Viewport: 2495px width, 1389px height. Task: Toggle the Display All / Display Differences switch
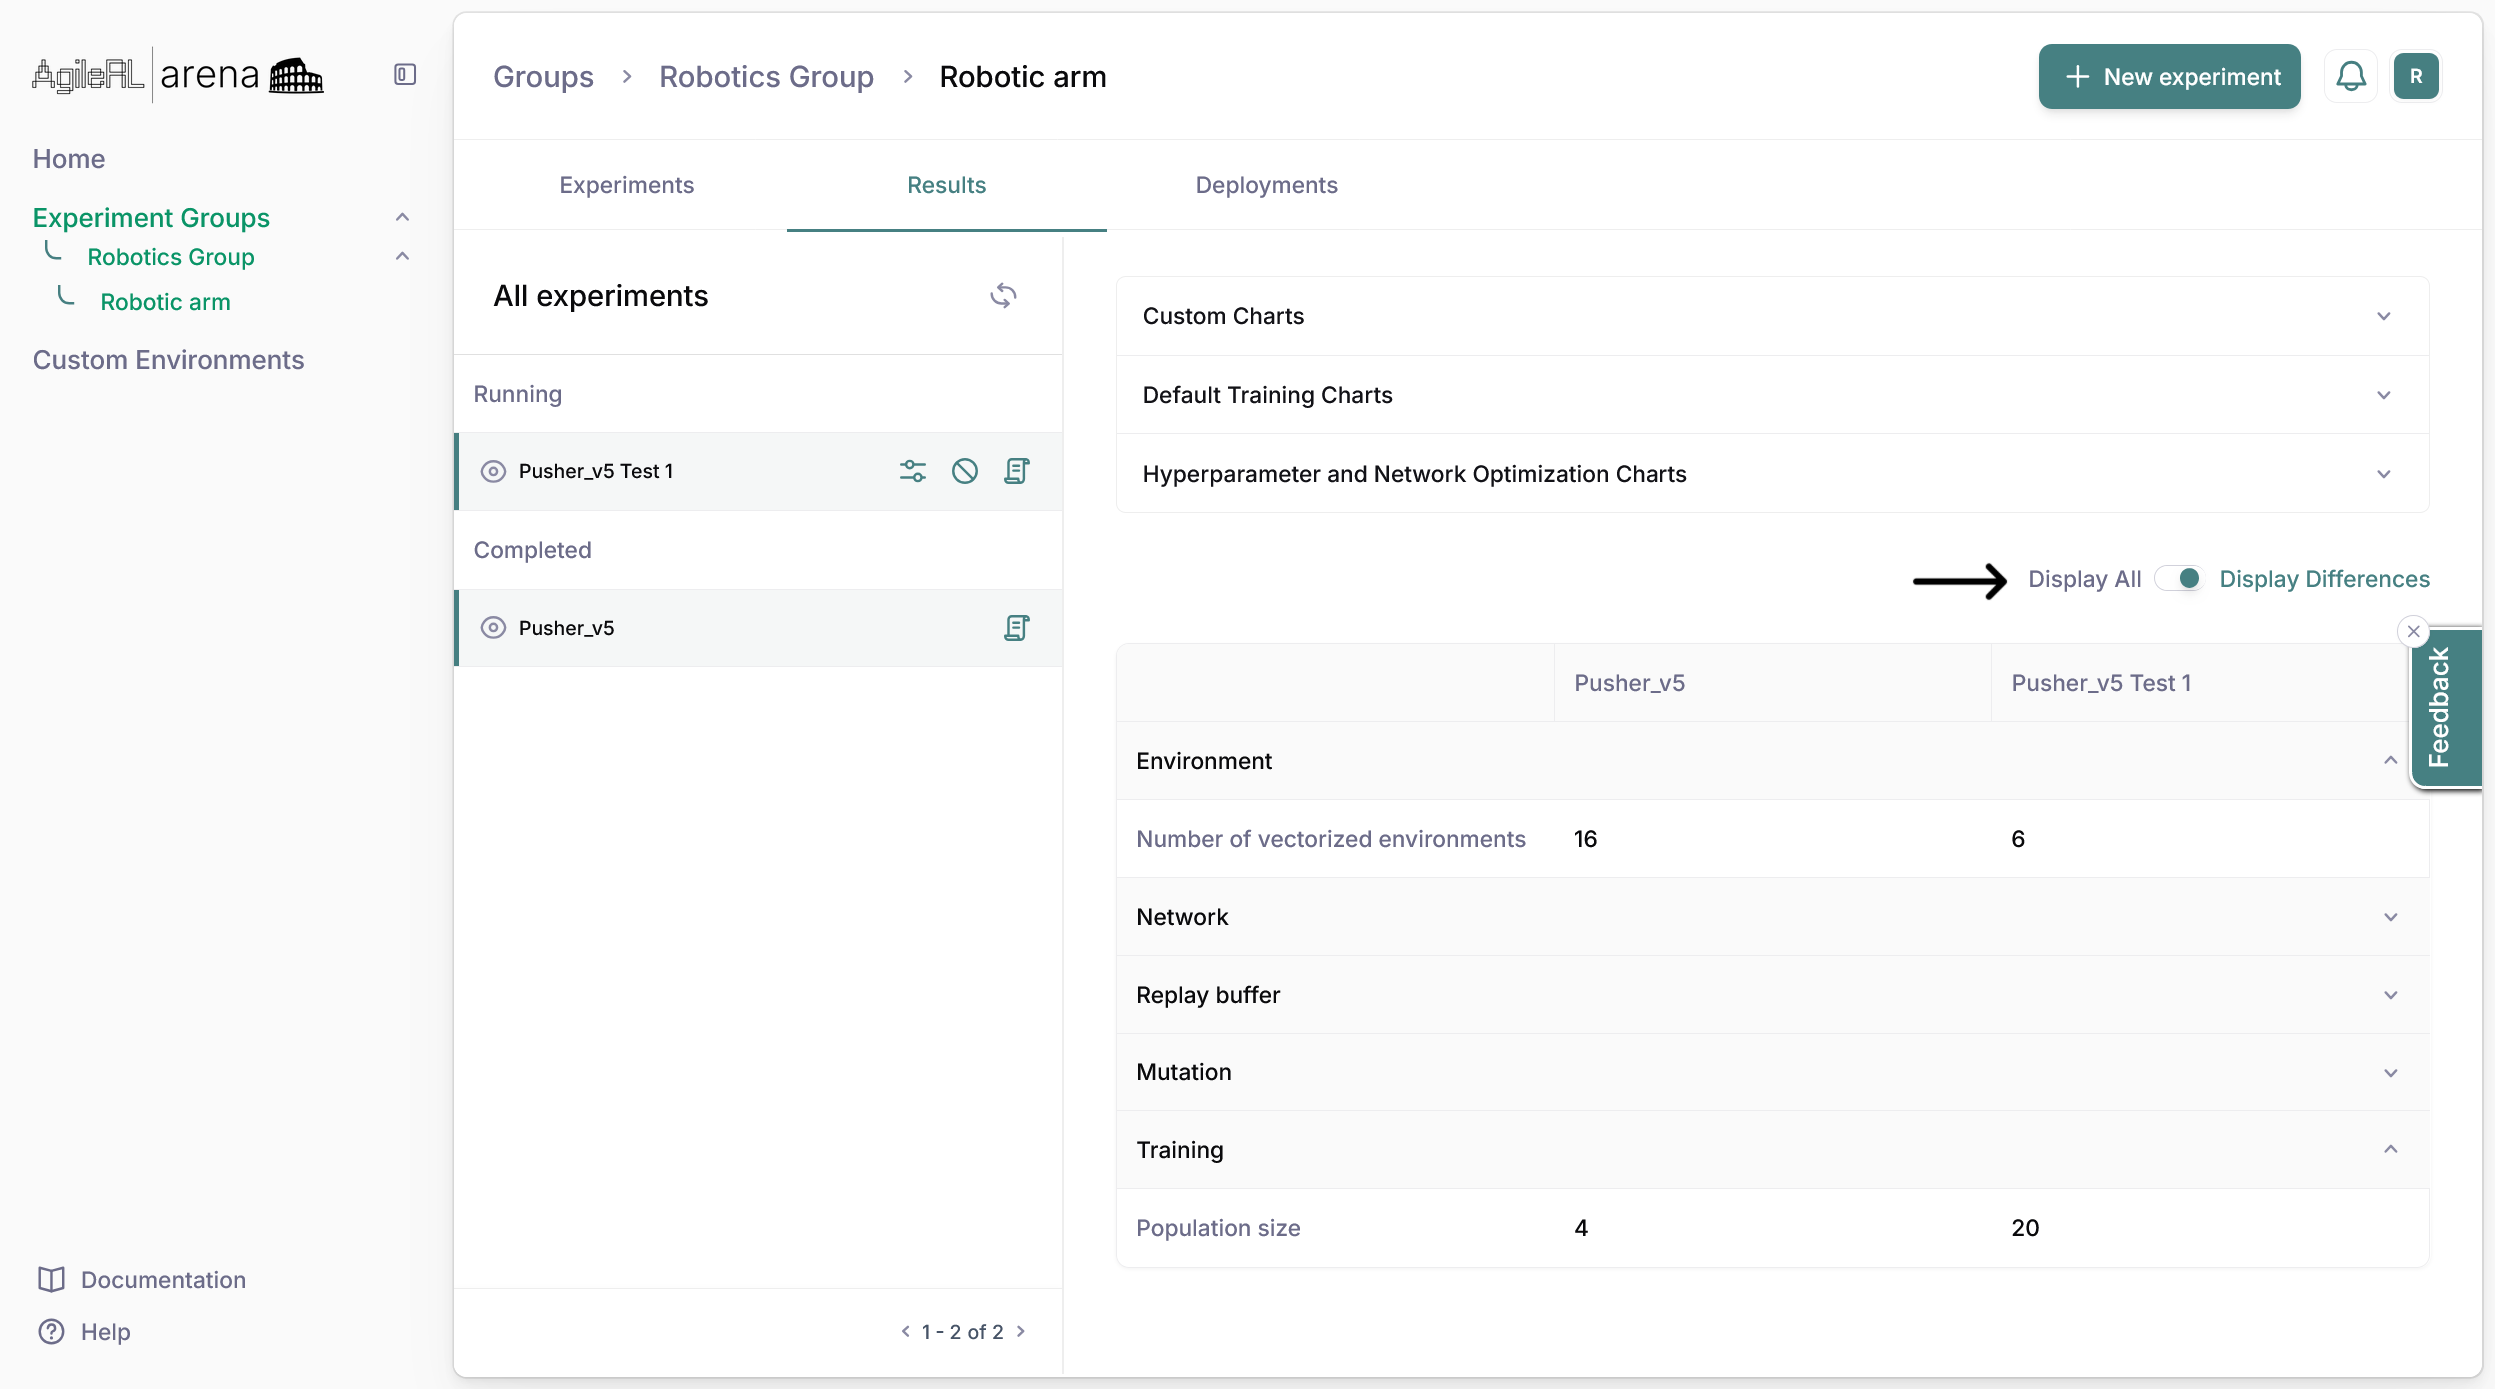[2179, 579]
